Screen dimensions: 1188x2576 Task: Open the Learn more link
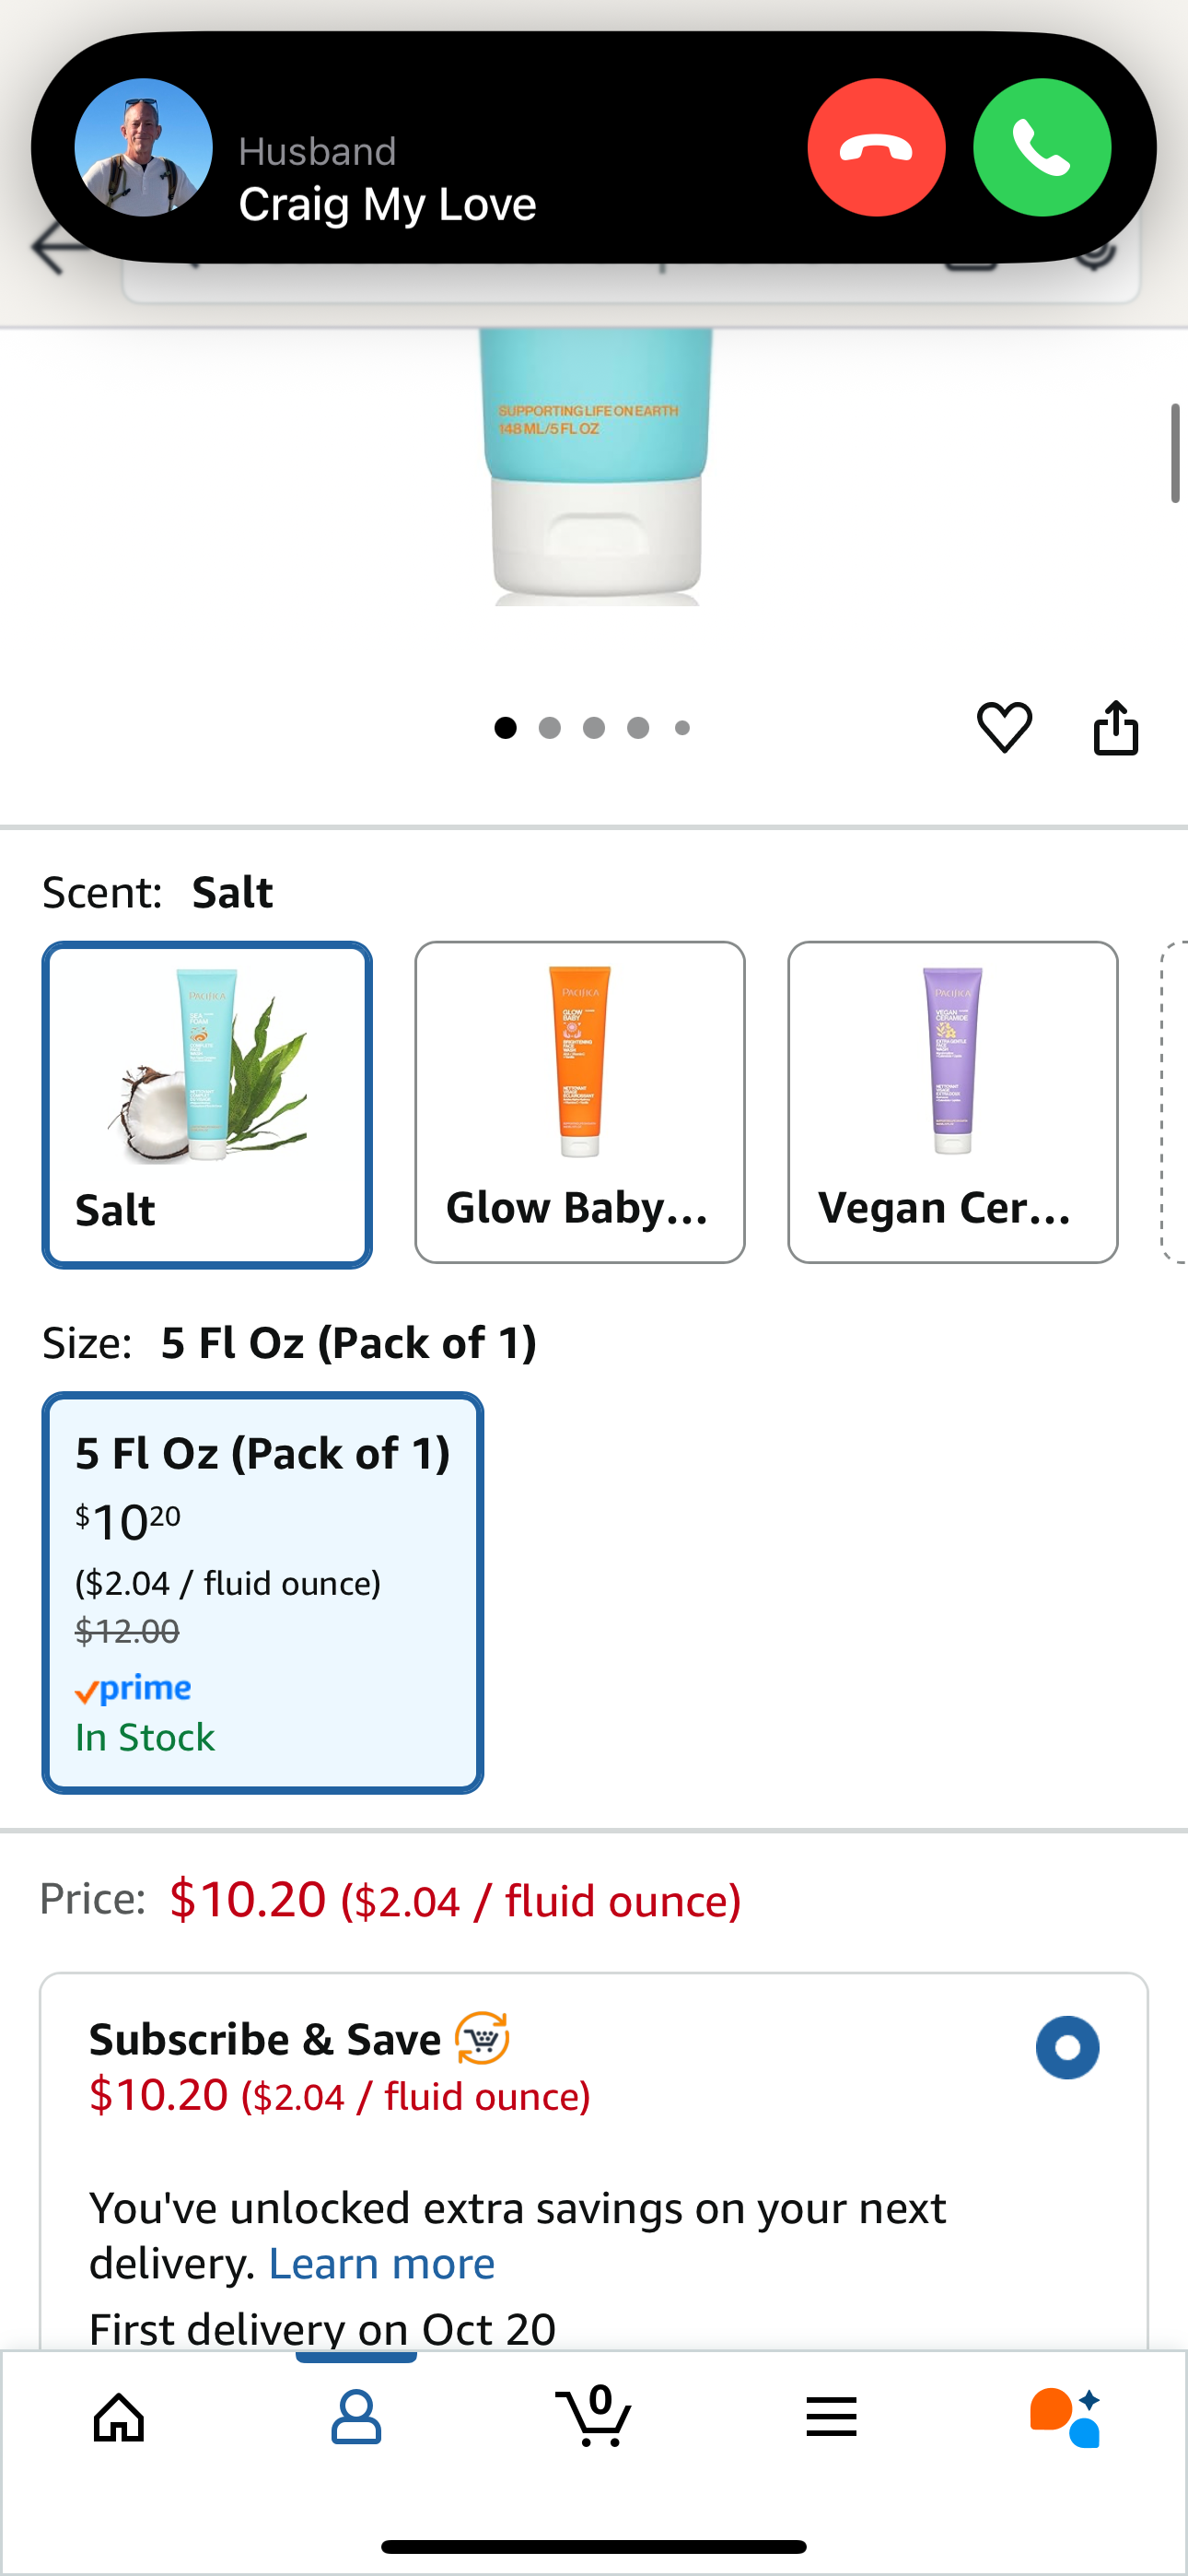tap(382, 2264)
